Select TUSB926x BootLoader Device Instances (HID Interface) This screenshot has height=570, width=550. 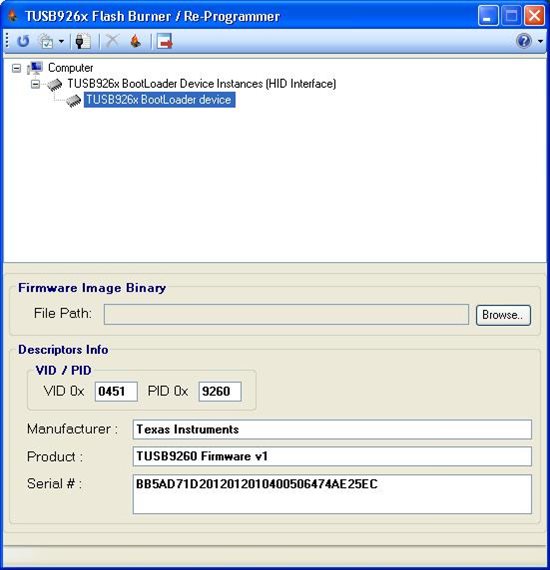click(x=201, y=84)
